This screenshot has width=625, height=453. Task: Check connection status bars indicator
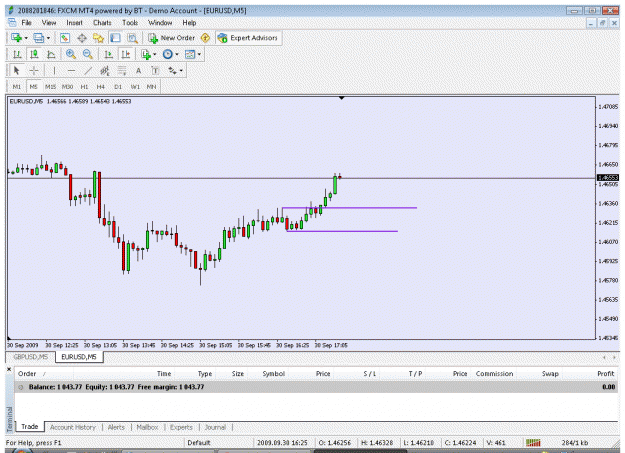[x=533, y=442]
